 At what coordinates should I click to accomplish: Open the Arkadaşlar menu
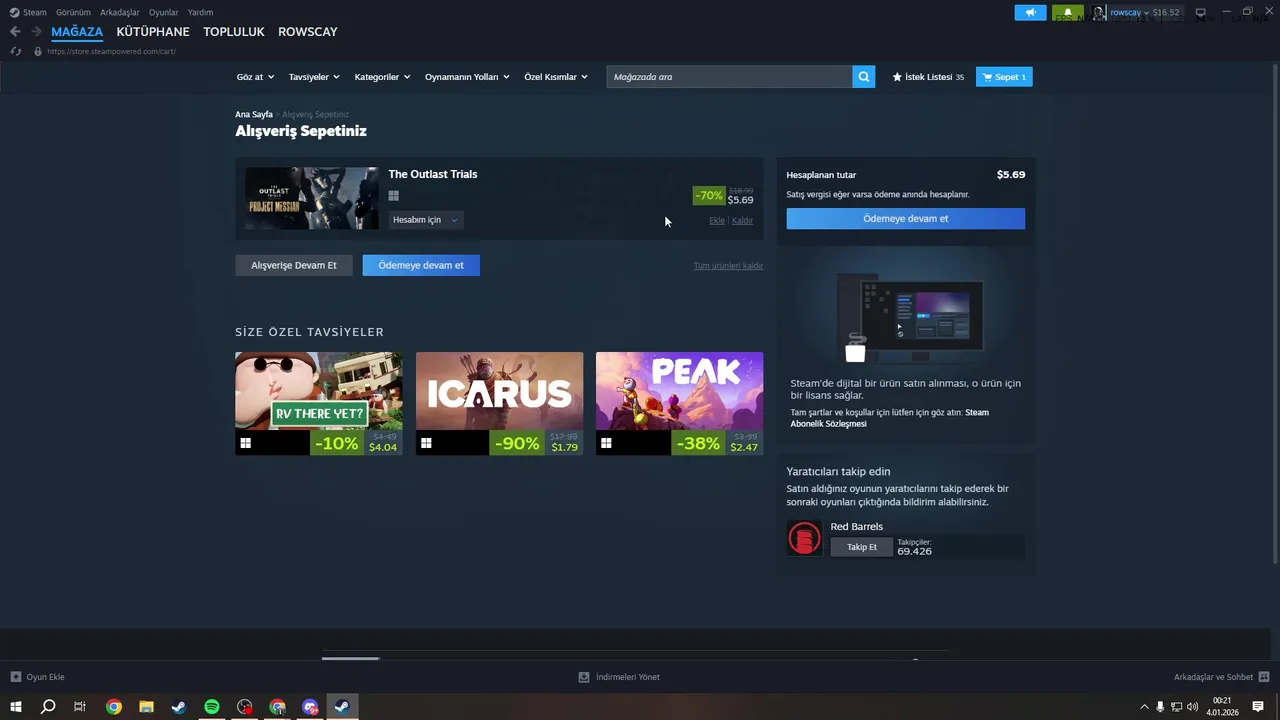[120, 12]
